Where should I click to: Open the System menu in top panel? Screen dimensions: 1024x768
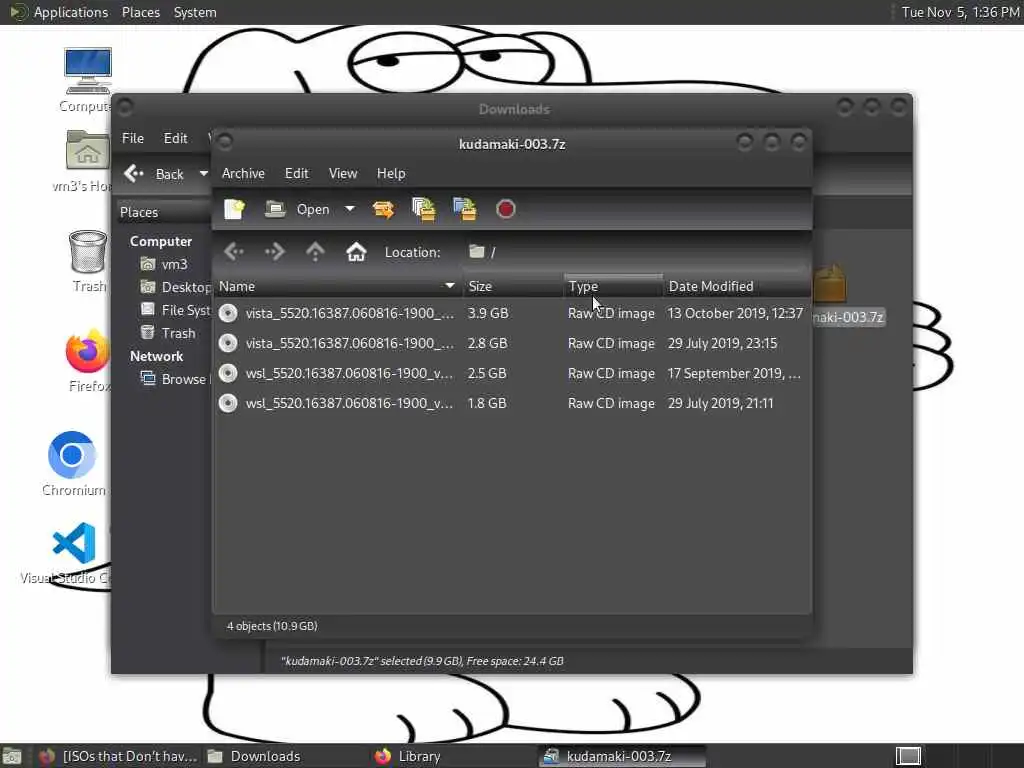pyautogui.click(x=195, y=12)
